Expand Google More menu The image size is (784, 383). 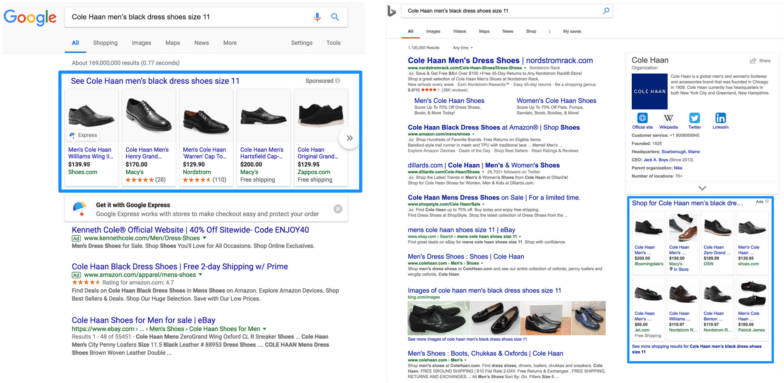pos(230,43)
